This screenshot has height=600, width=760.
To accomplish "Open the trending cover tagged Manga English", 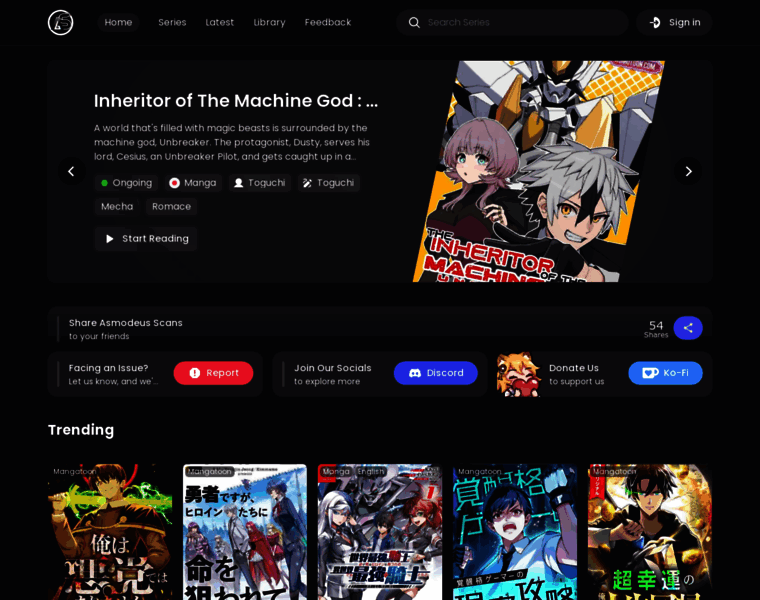I will pos(380,532).
